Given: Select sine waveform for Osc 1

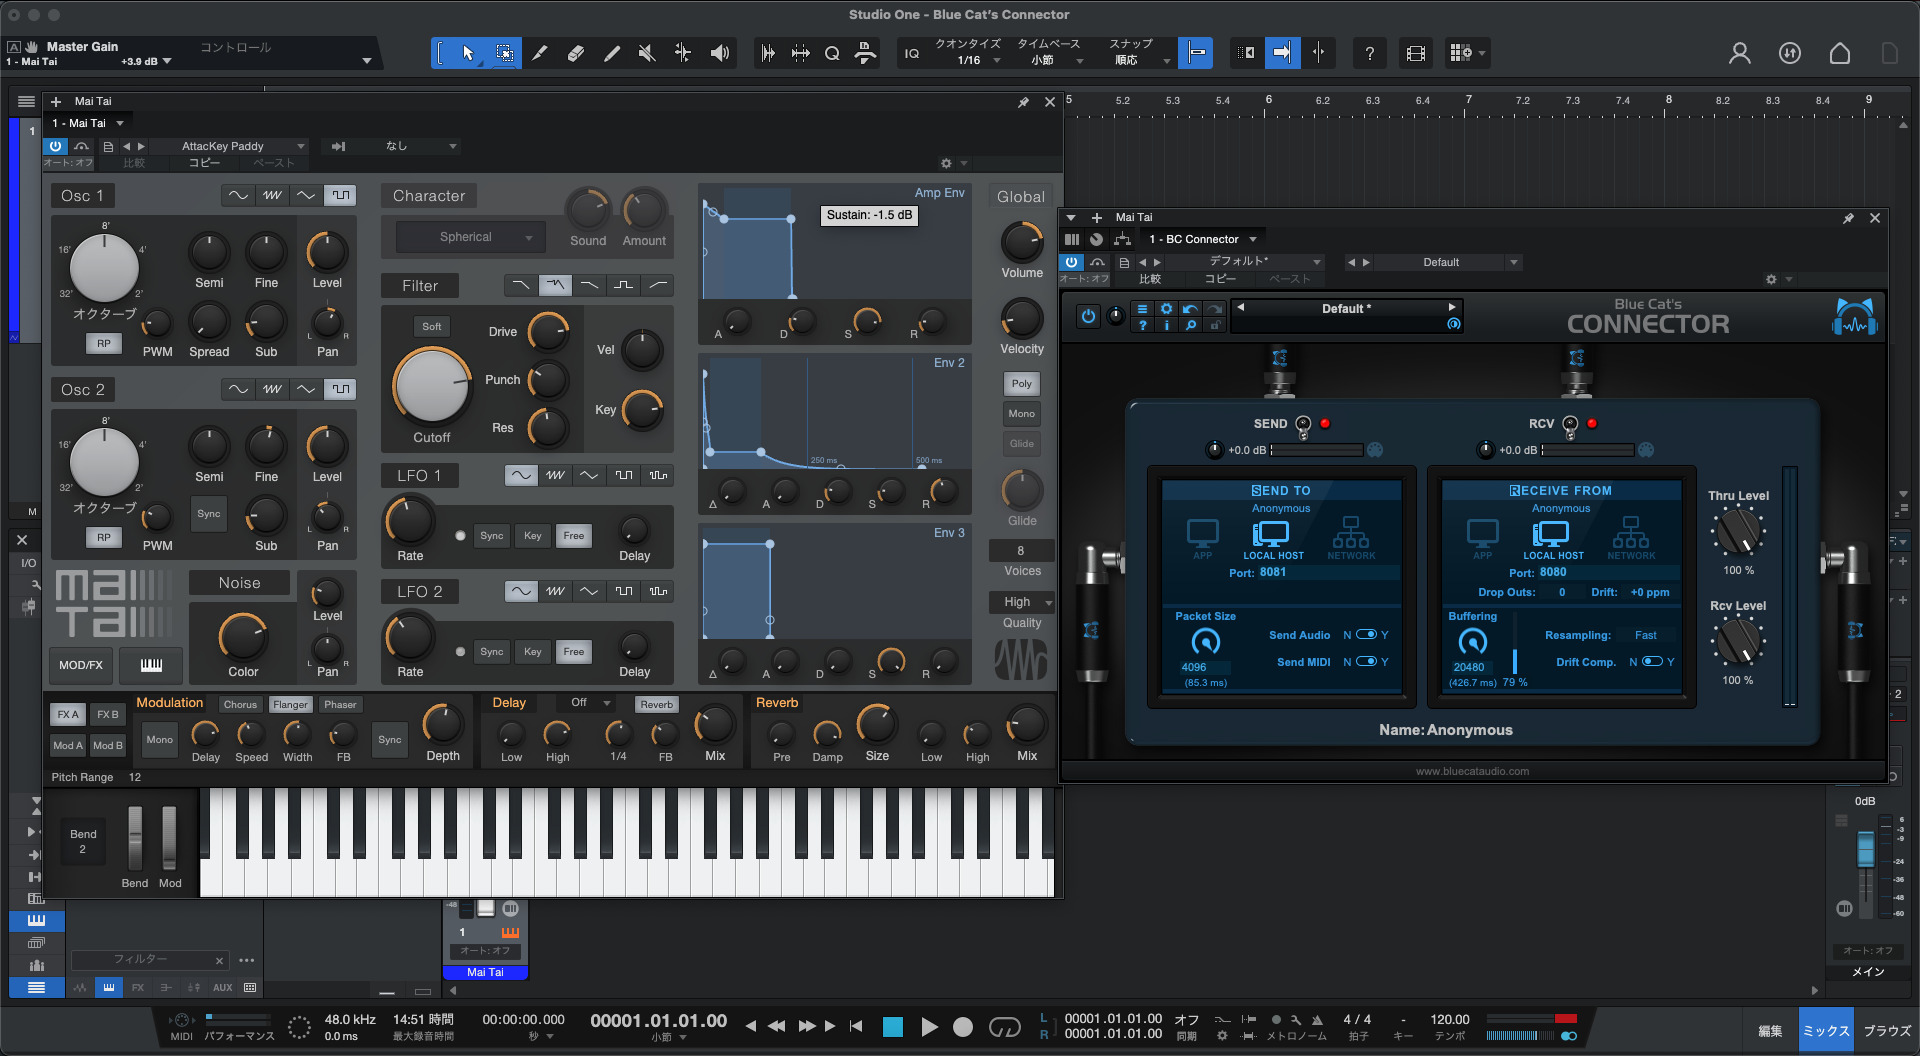Looking at the screenshot, I should pyautogui.click(x=238, y=195).
